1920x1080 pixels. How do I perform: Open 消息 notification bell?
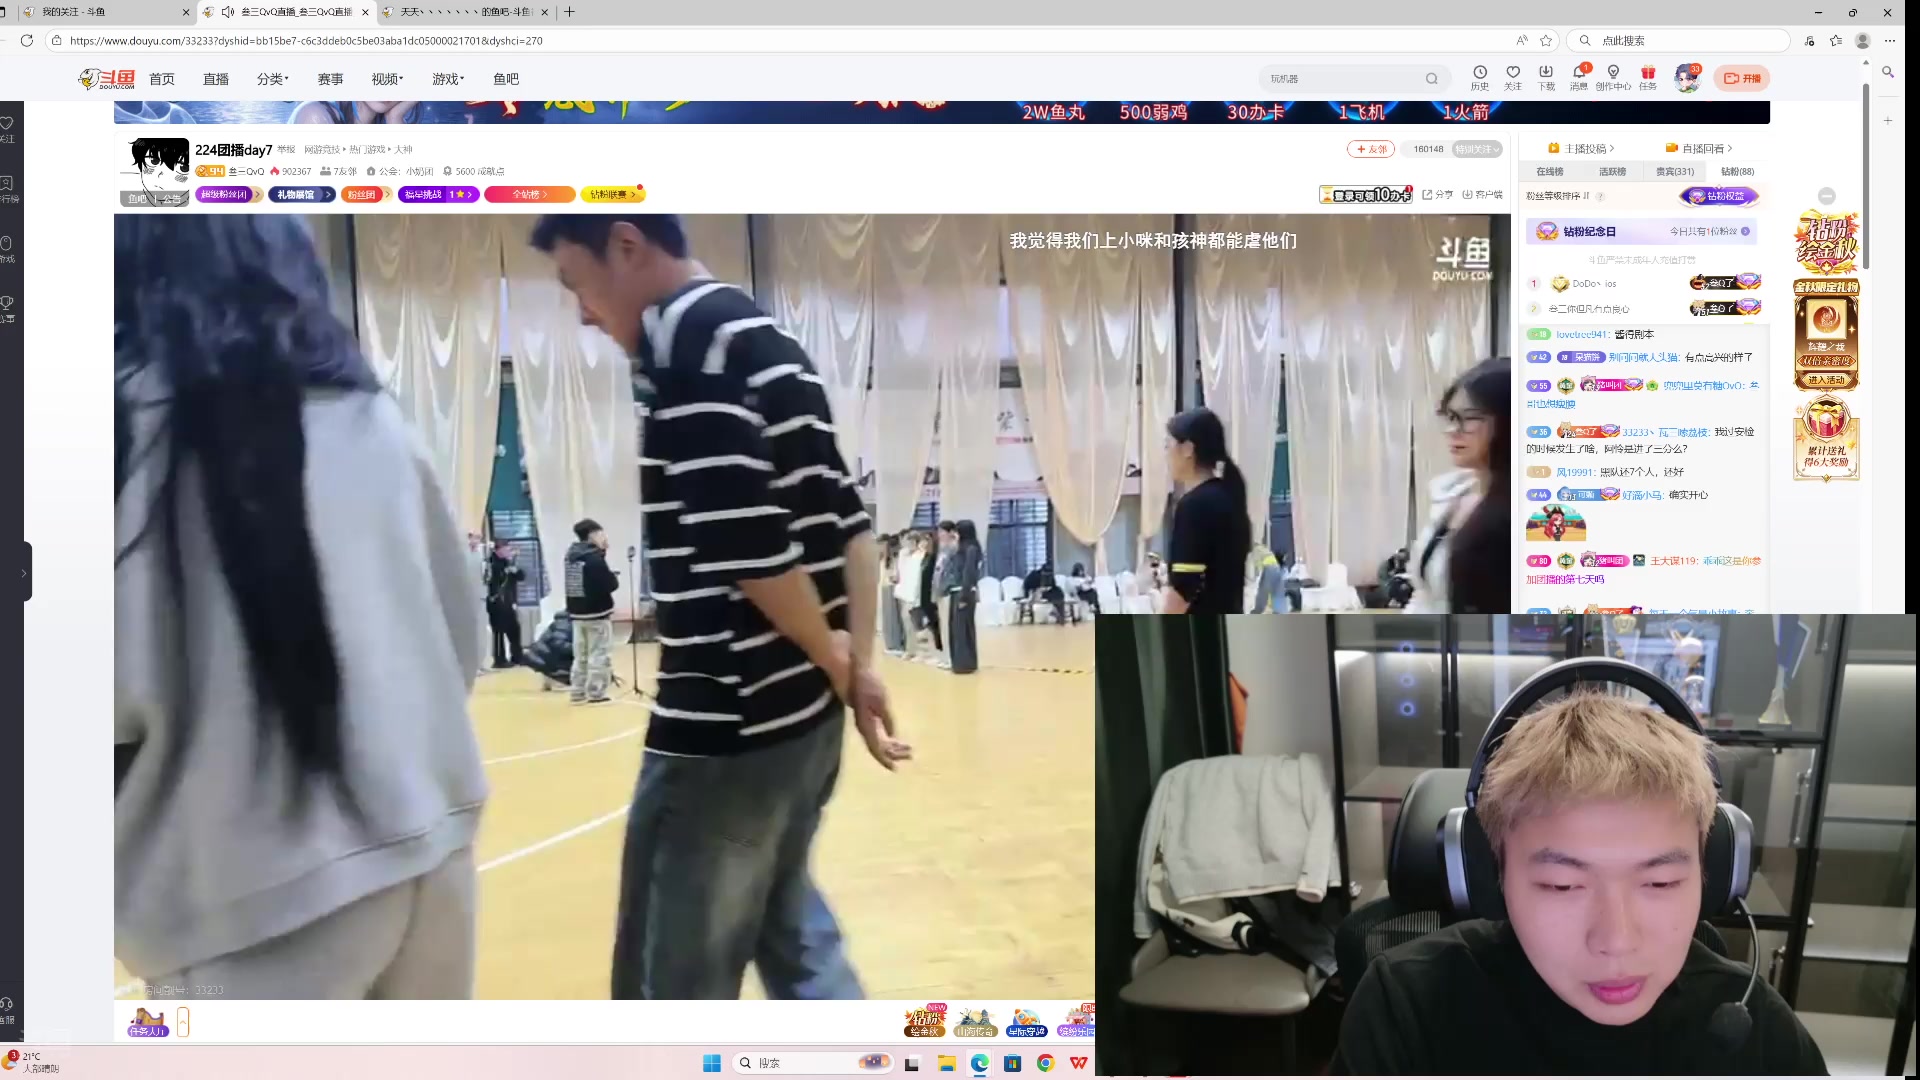(x=1579, y=73)
